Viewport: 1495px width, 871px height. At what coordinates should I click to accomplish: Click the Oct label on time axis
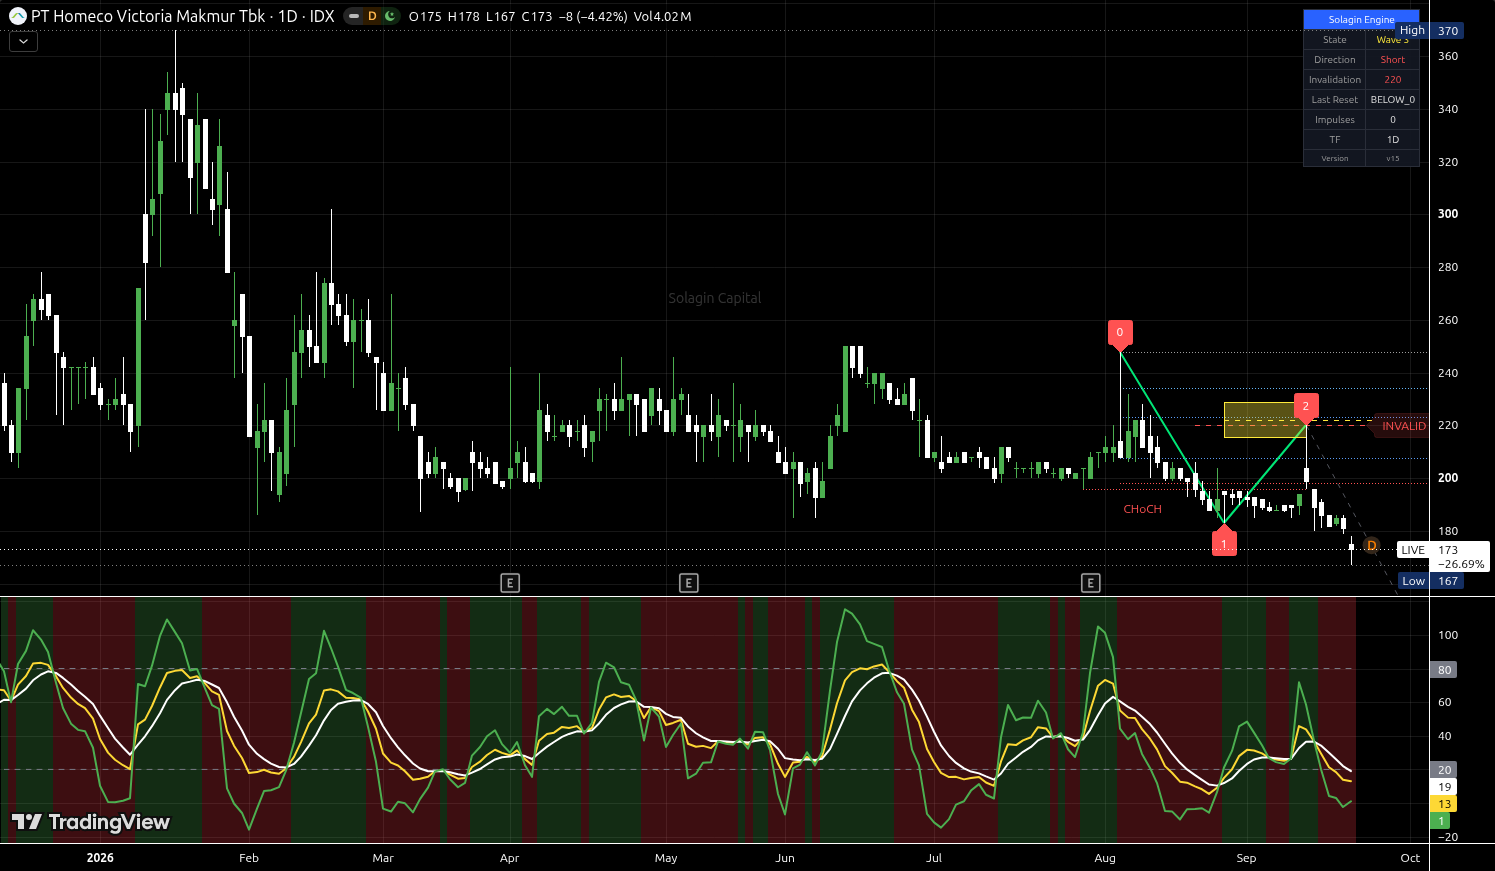[x=1410, y=858]
